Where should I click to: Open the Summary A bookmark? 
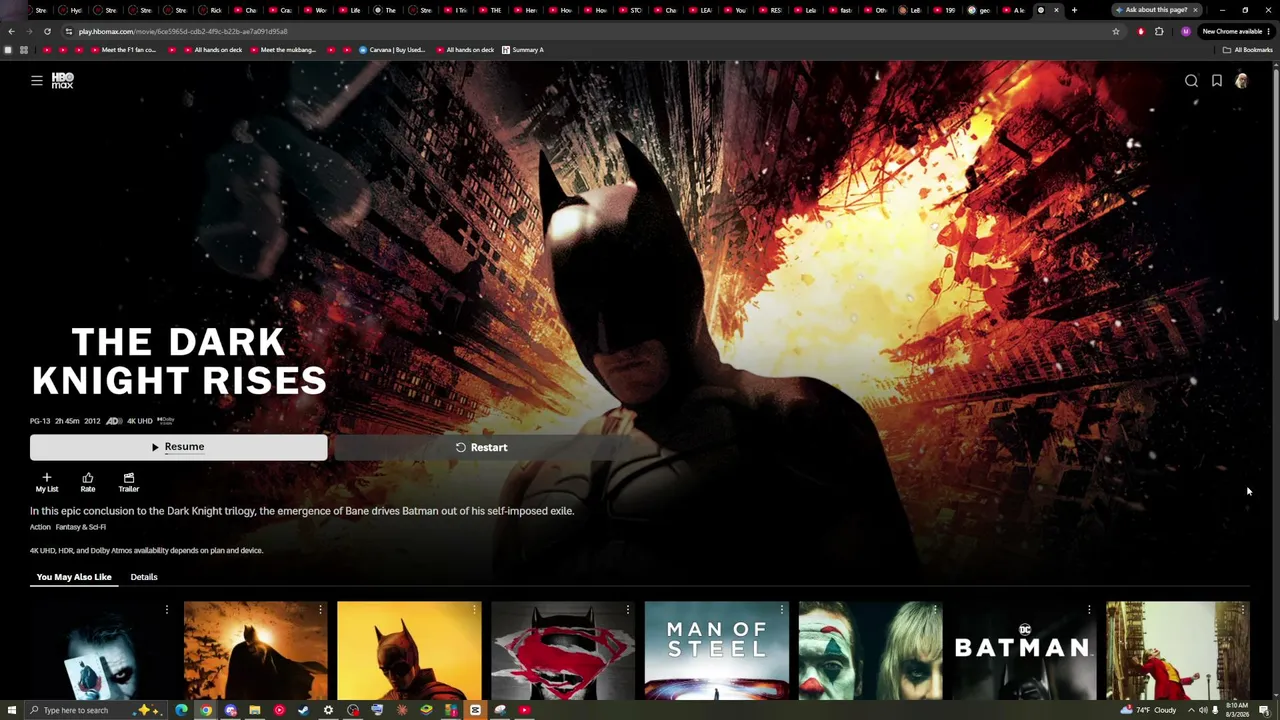coord(523,50)
